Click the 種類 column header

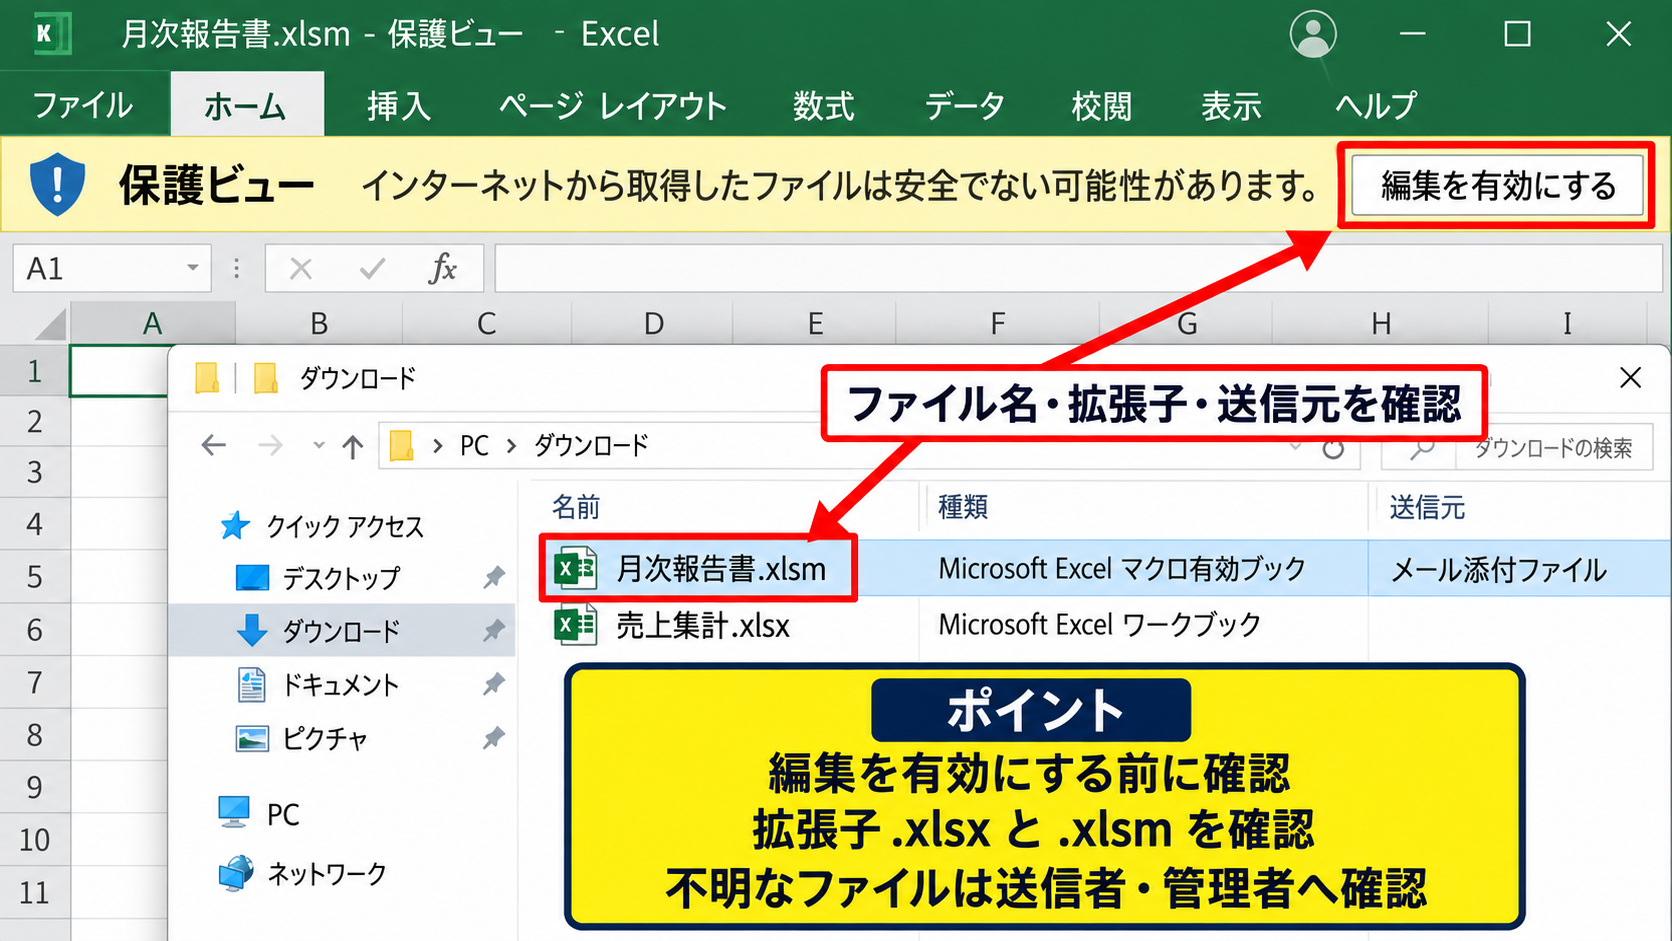point(962,507)
